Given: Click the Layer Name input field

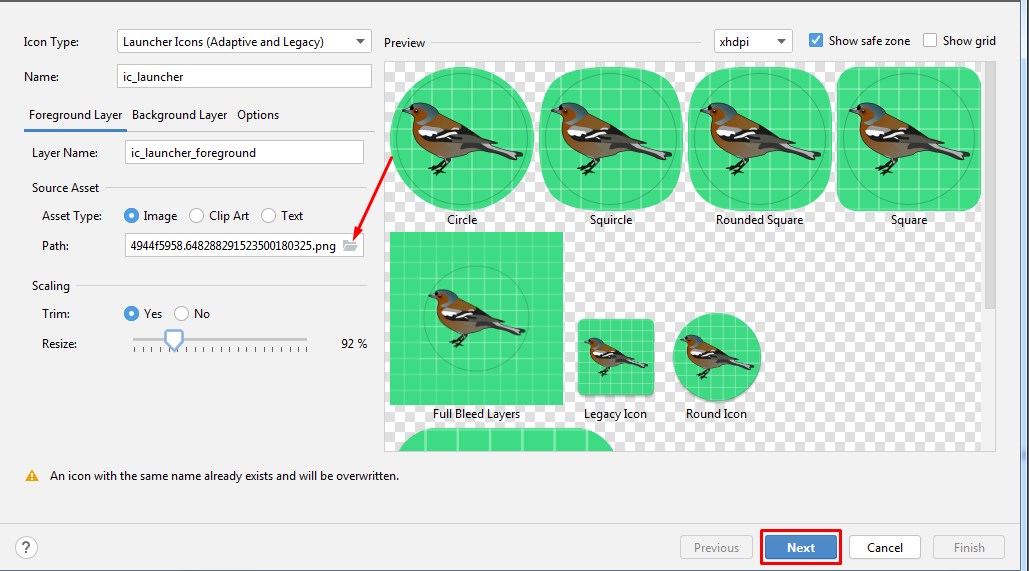Looking at the screenshot, I should (x=244, y=152).
